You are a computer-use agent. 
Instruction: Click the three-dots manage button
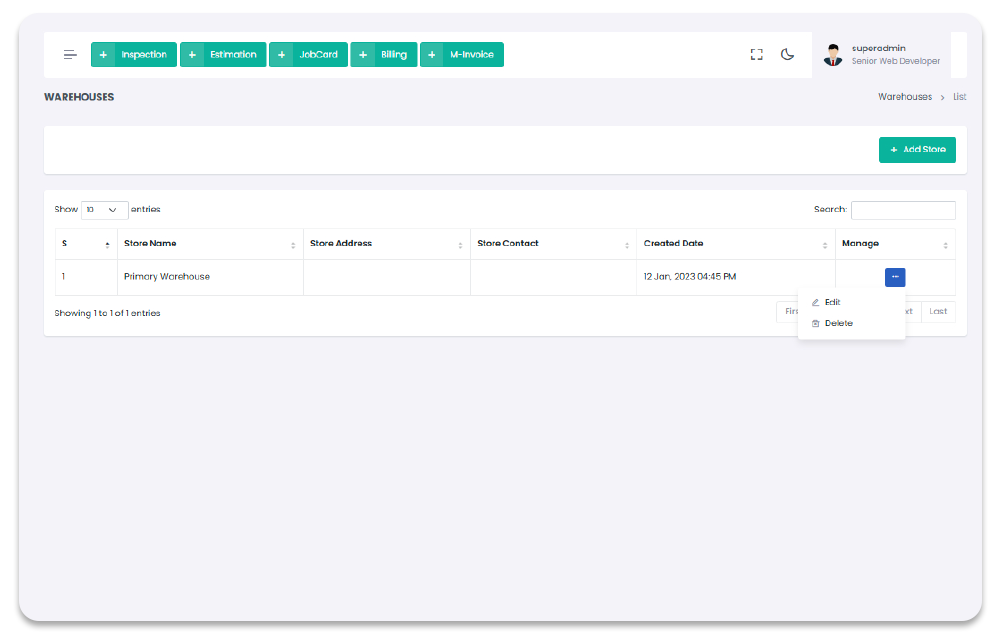click(x=895, y=277)
